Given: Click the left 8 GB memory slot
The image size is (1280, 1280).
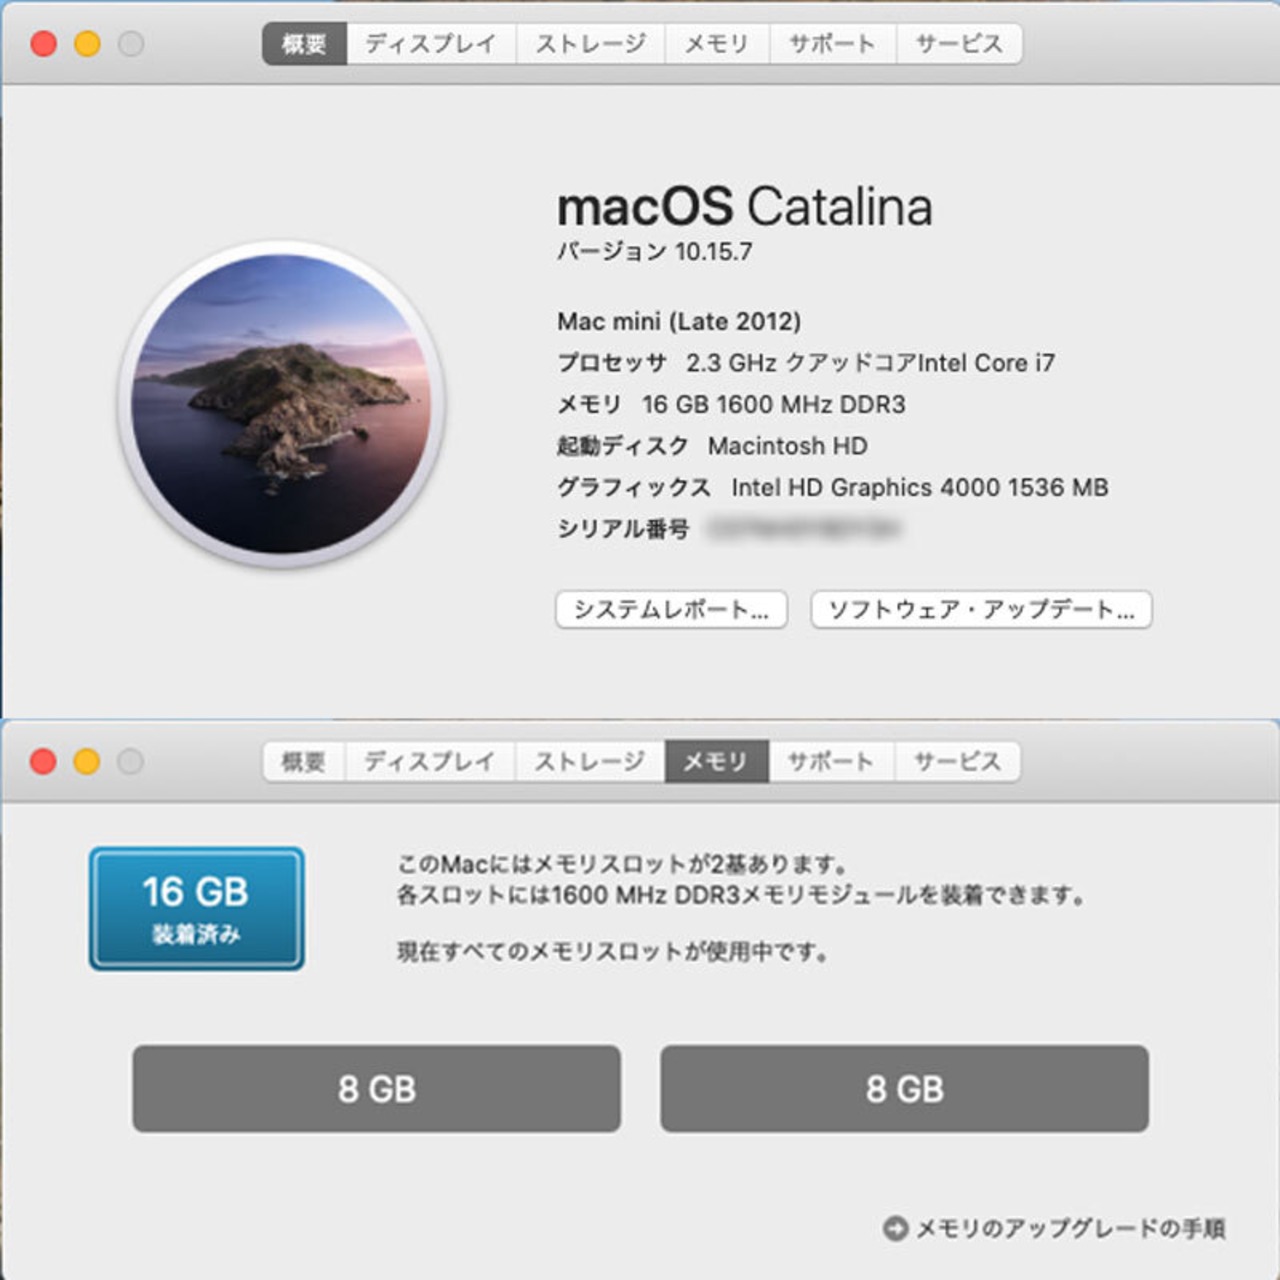Looking at the screenshot, I should click(x=376, y=1089).
